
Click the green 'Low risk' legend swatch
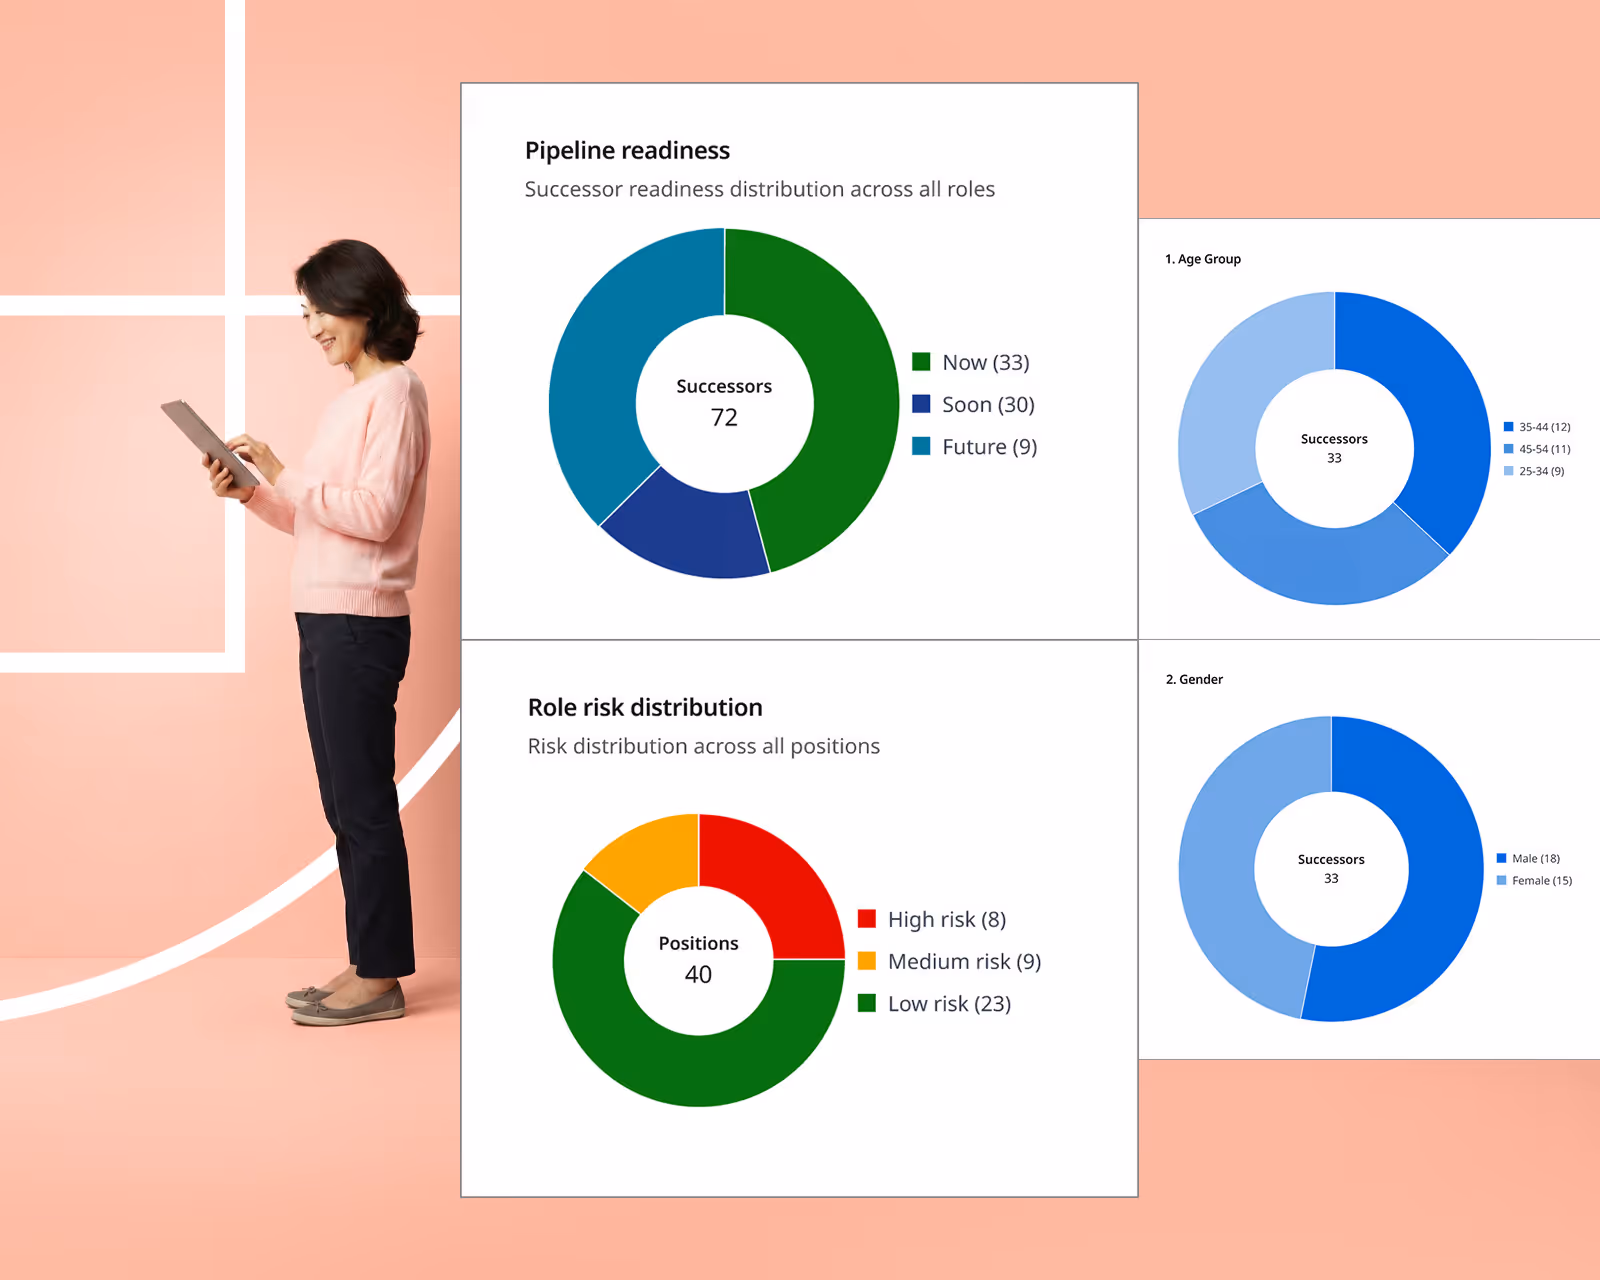866,1003
